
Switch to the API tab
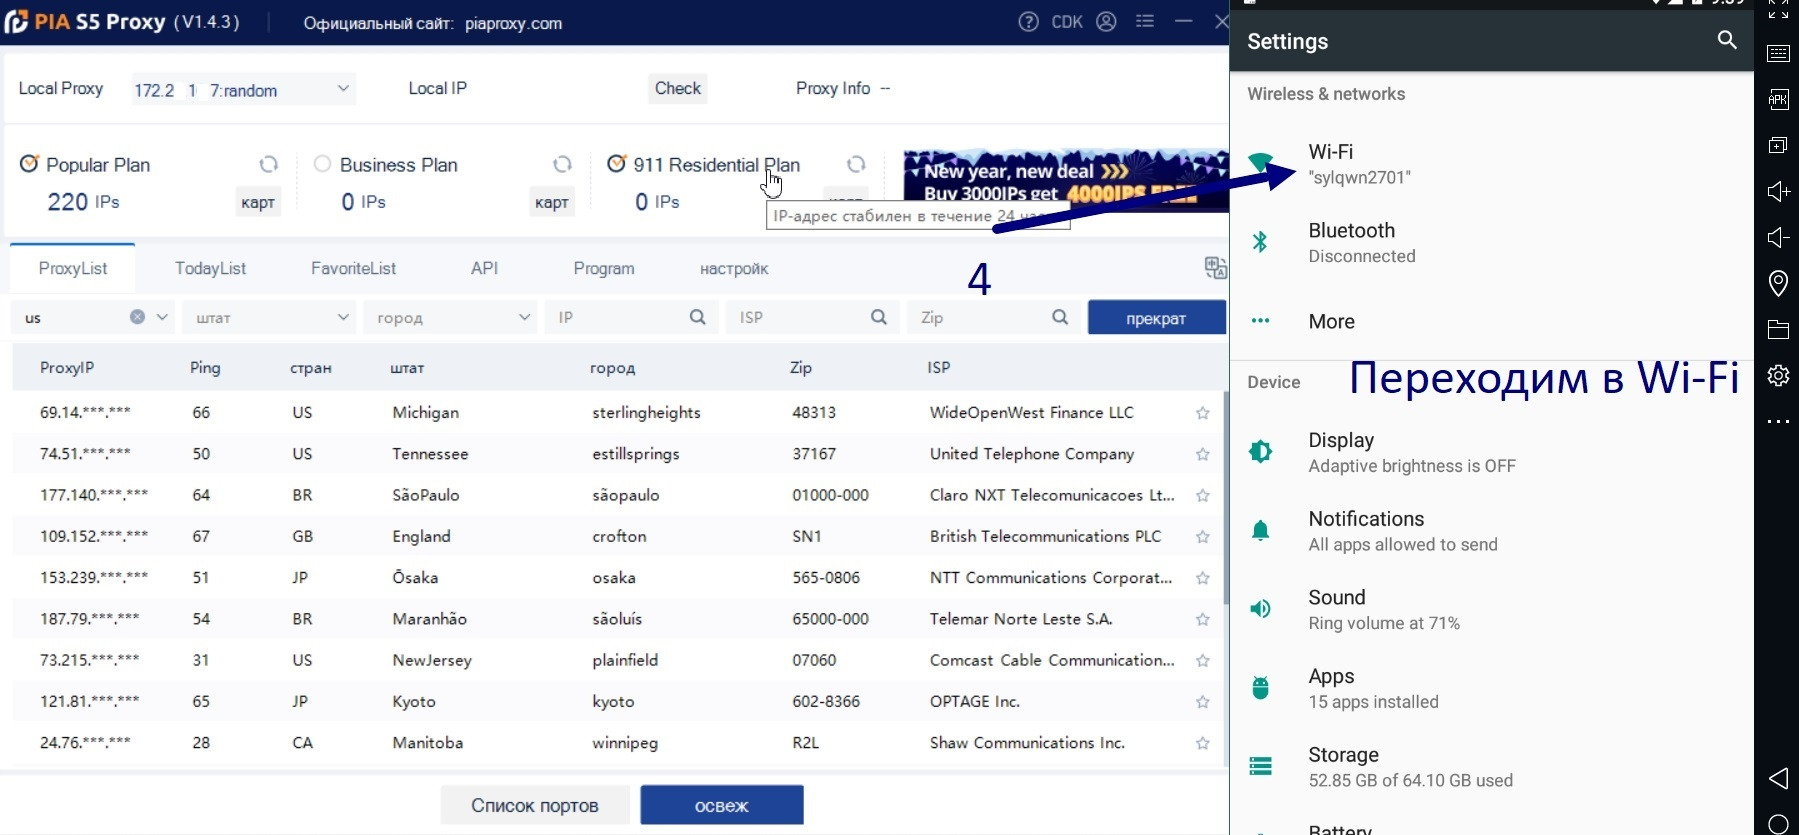point(484,269)
